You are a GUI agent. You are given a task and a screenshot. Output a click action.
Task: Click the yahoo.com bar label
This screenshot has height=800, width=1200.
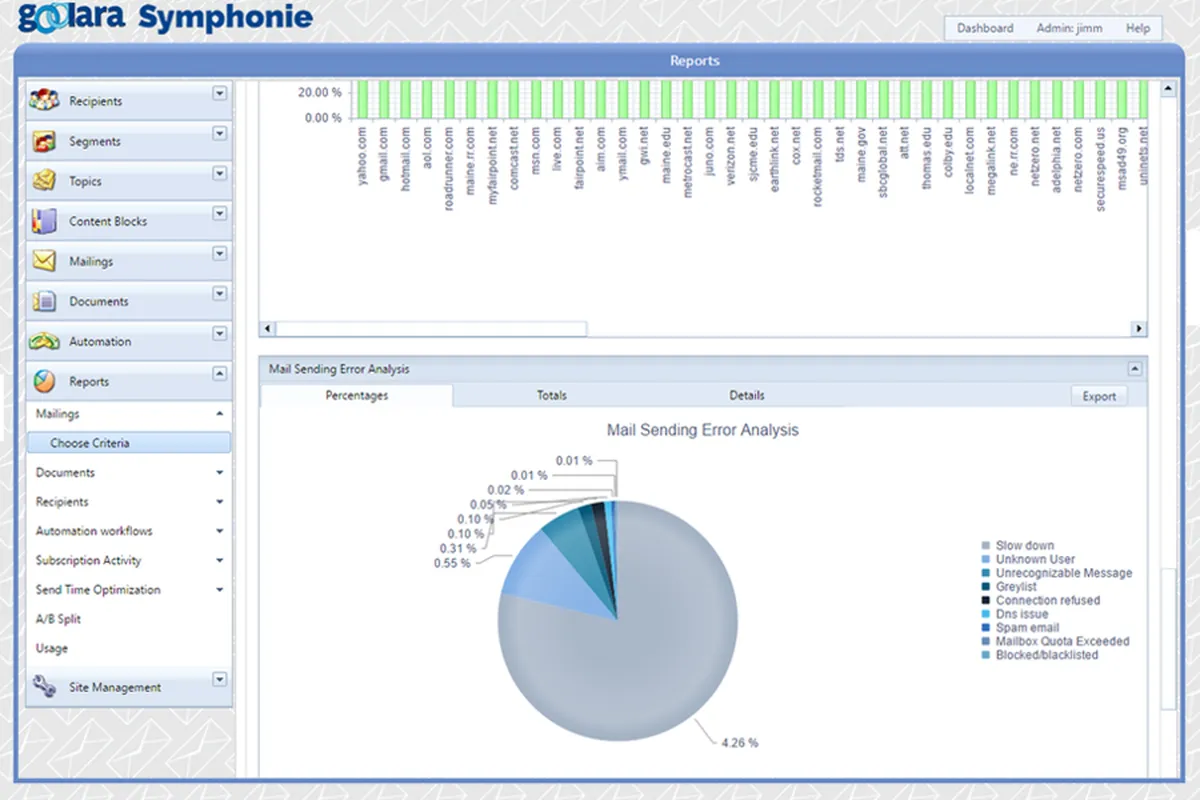coord(363,157)
